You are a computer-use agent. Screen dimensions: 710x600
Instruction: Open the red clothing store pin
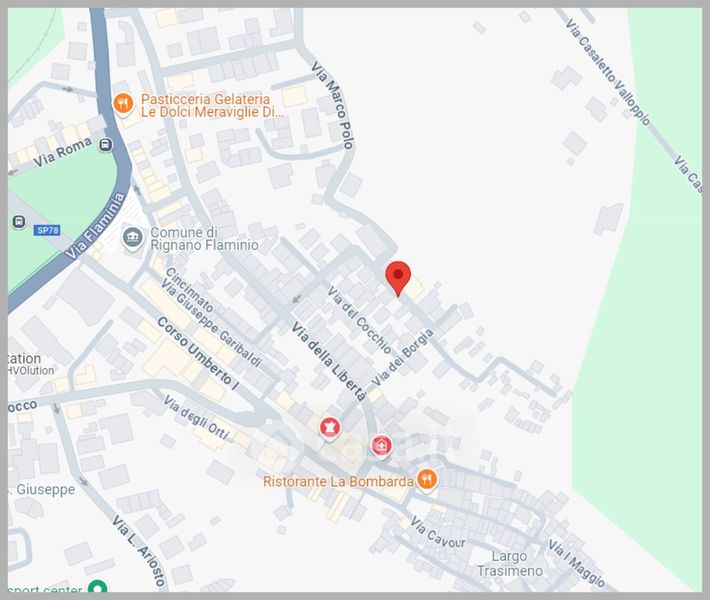[x=328, y=427]
